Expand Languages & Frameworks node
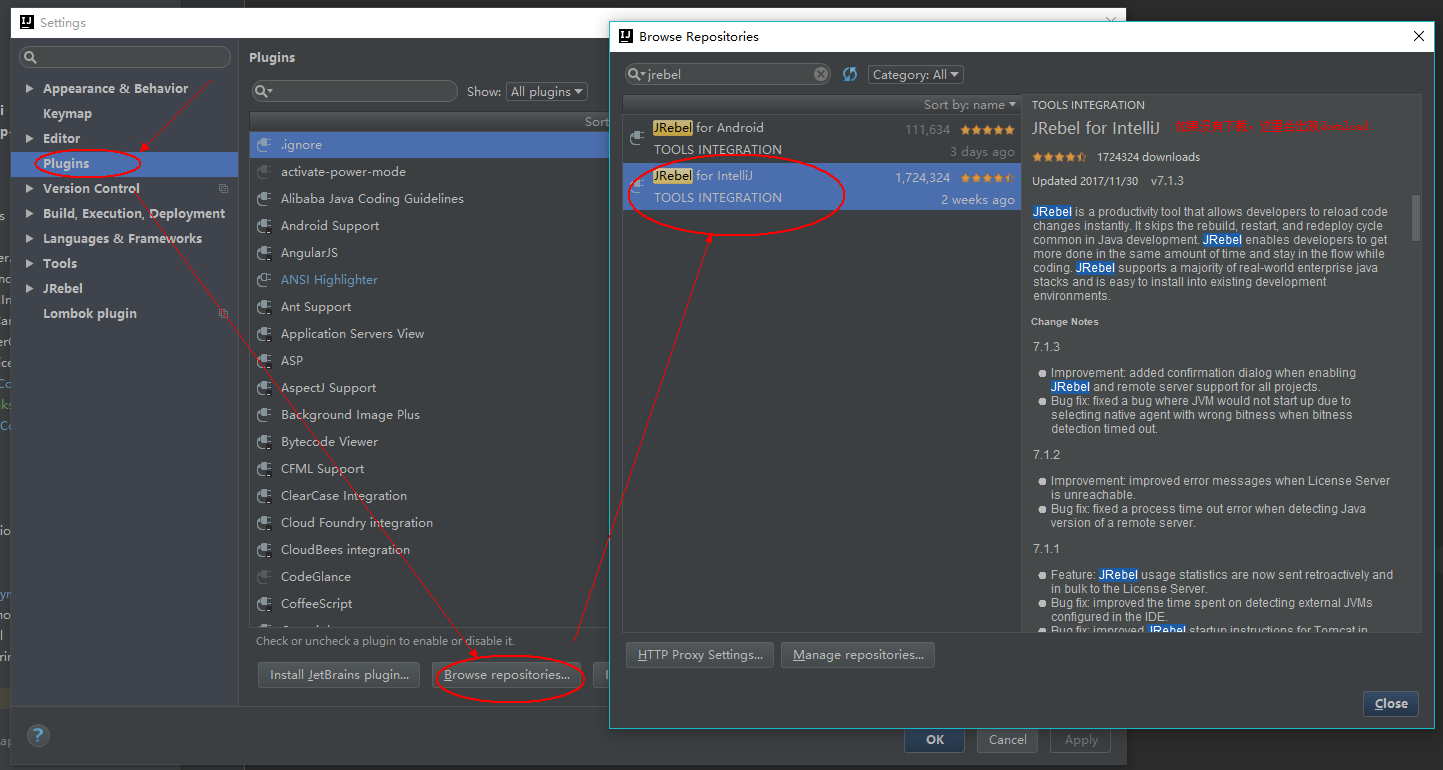Screen dimensions: 1443x770 coord(30,239)
